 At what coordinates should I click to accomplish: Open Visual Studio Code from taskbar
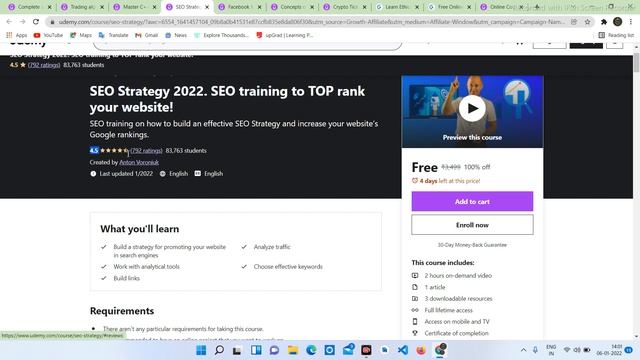[x=403, y=350]
